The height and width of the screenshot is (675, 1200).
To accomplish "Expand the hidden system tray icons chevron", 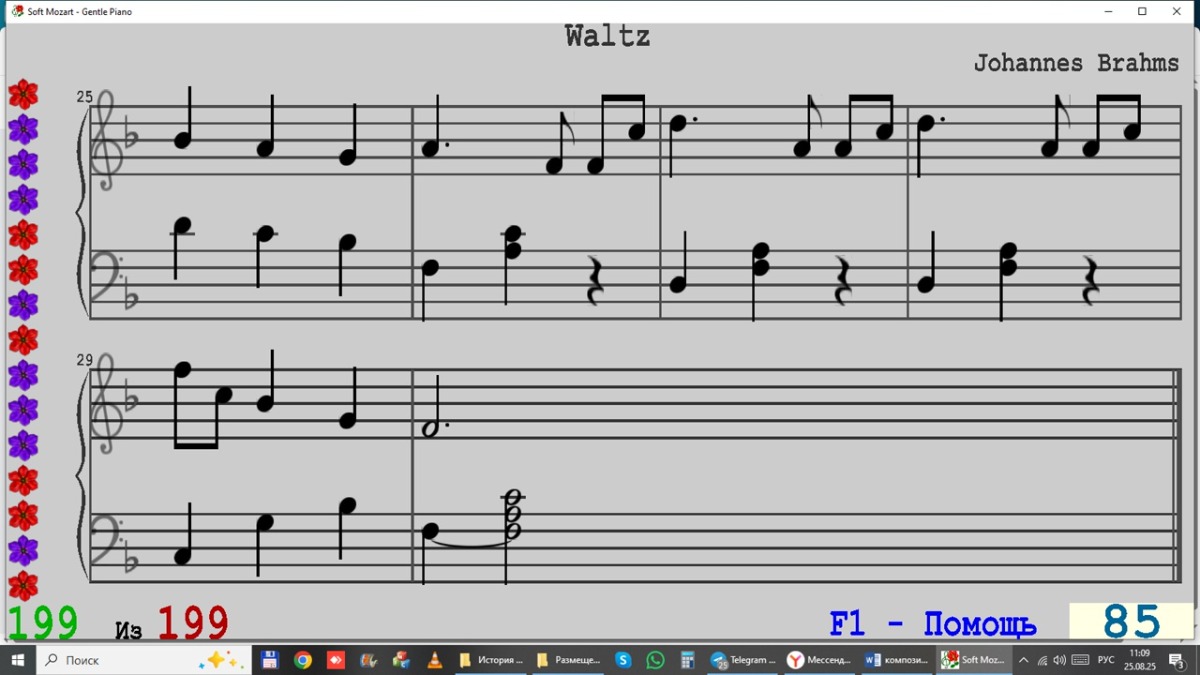I will point(1023,660).
